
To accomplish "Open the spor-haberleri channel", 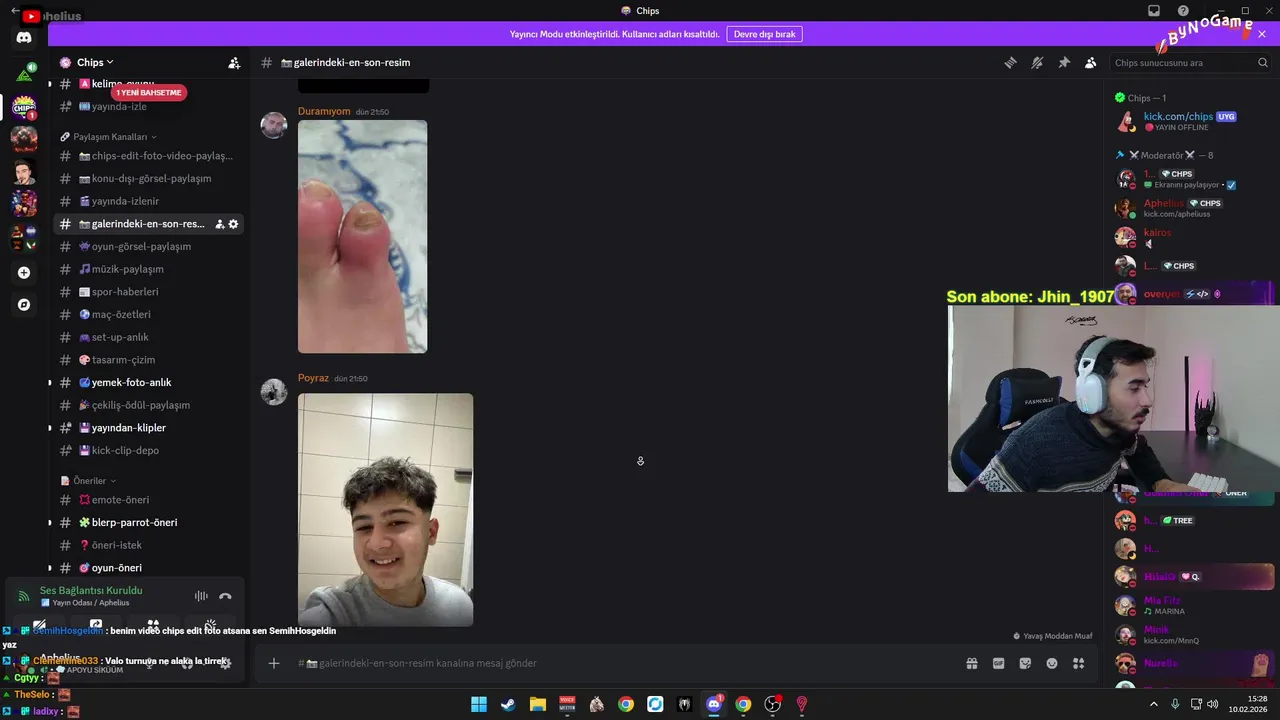I will tap(148, 292).
